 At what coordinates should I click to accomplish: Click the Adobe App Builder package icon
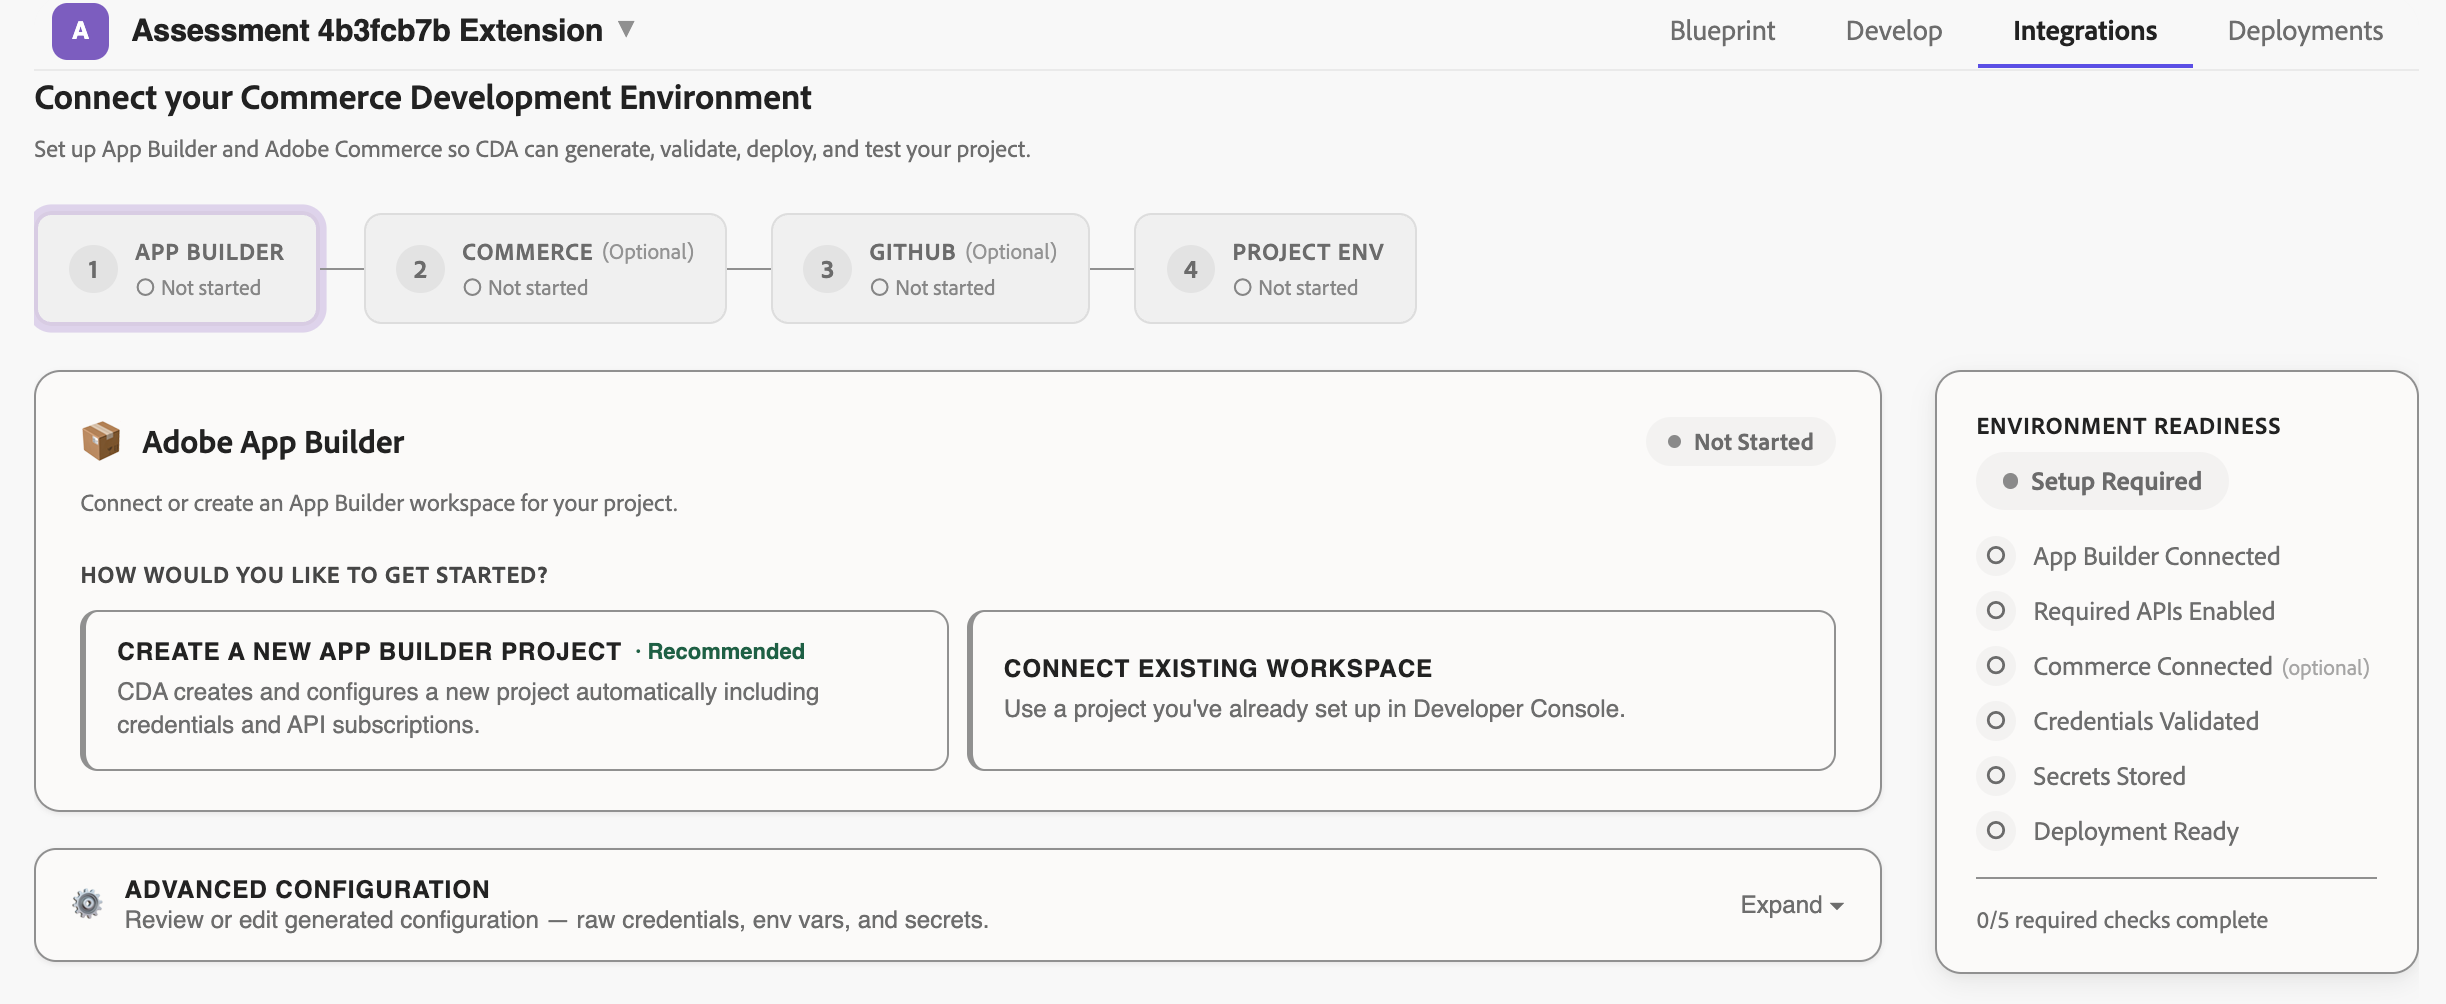pyautogui.click(x=101, y=441)
